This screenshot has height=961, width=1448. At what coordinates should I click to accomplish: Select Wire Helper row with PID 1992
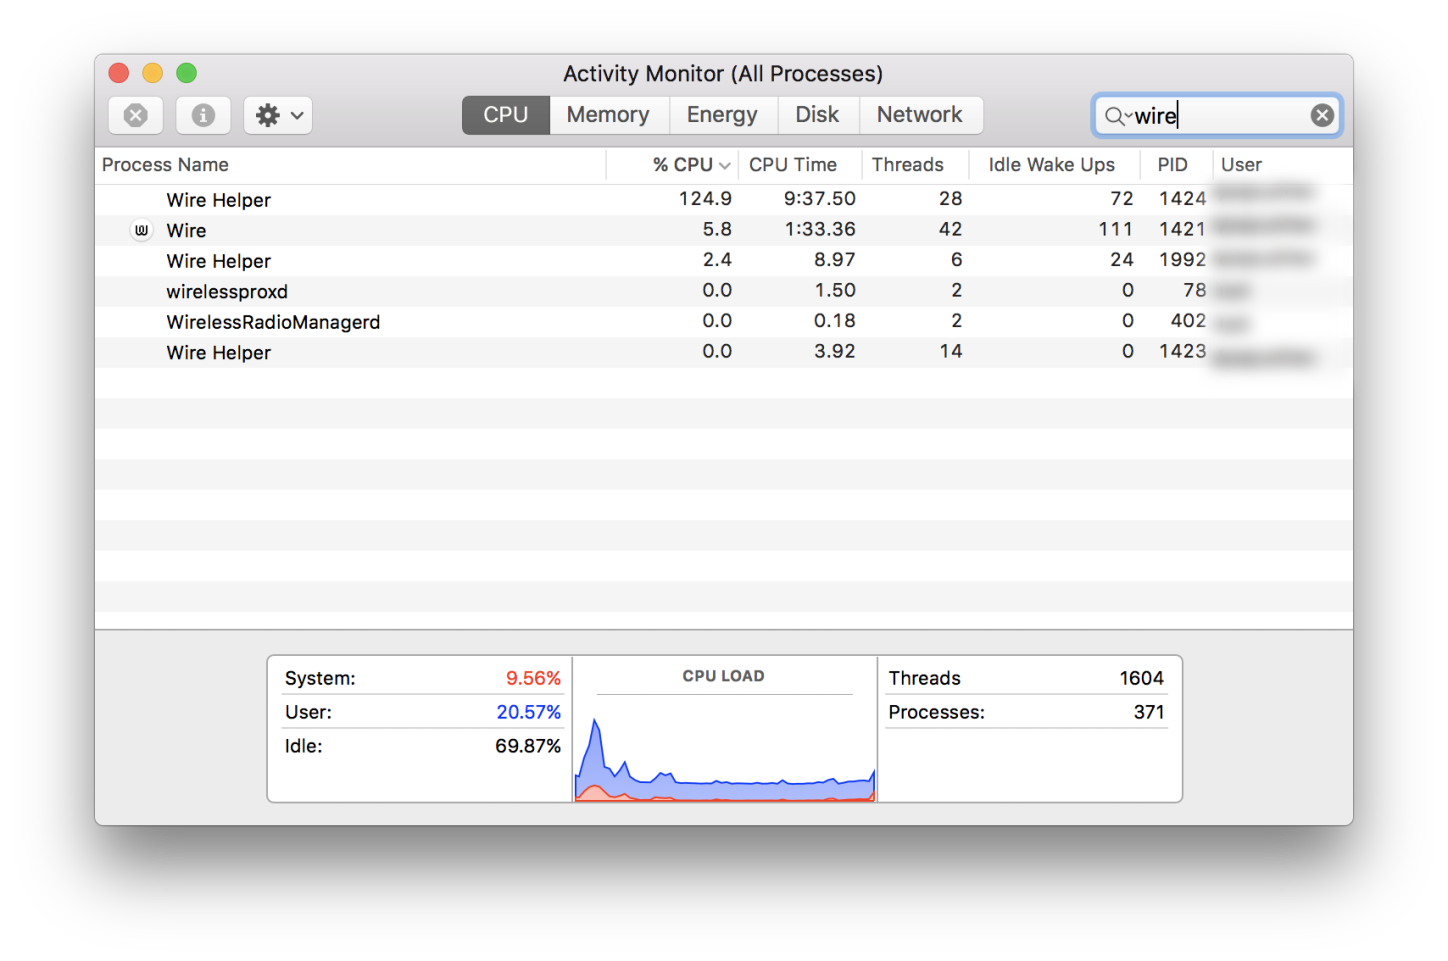click(x=724, y=261)
